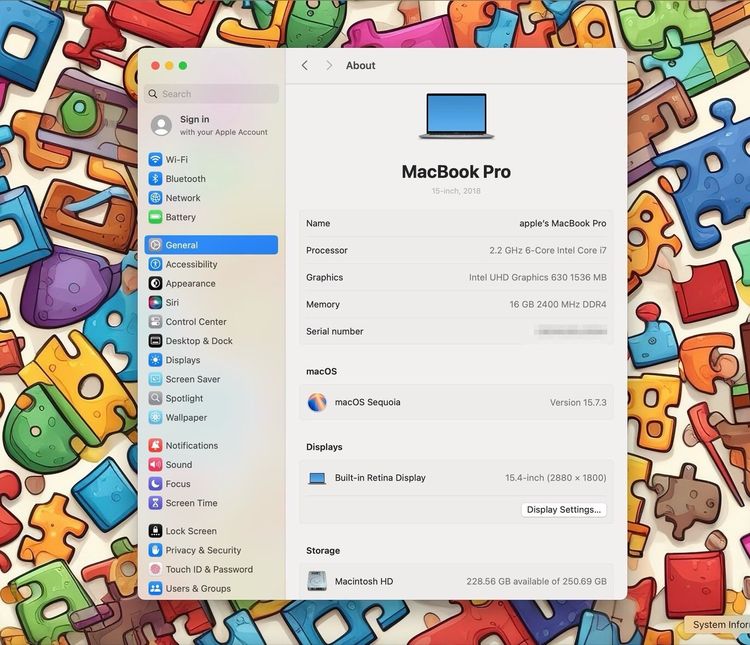The width and height of the screenshot is (750, 645).
Task: Click the Built-in Retina Display label
Action: point(380,478)
